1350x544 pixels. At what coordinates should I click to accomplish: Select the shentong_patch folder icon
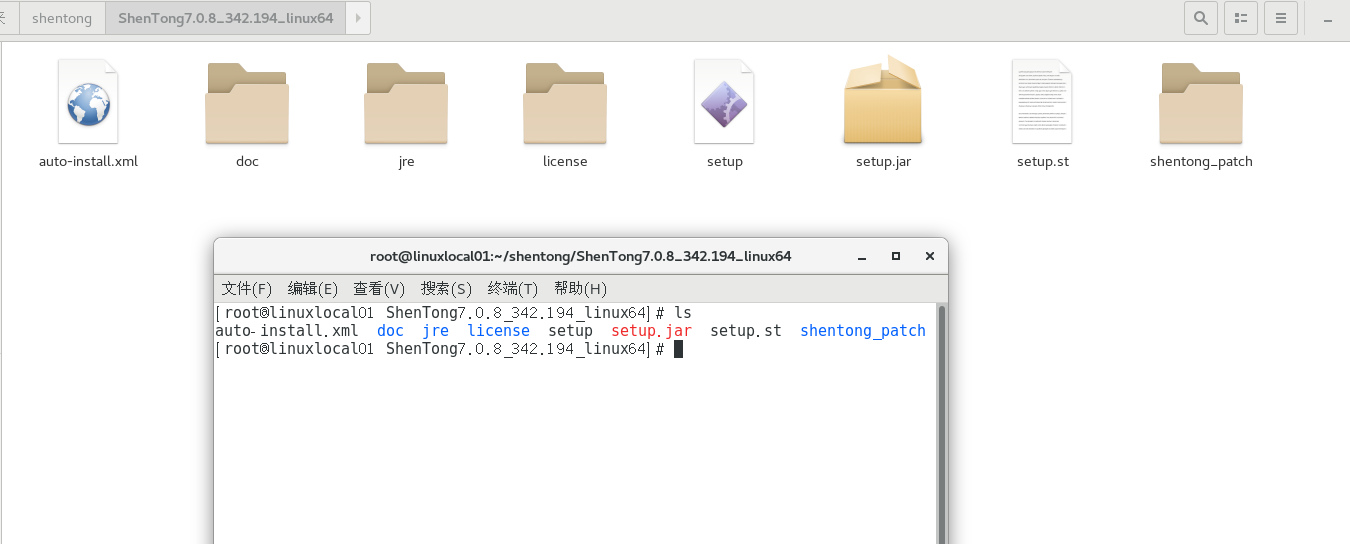1201,103
